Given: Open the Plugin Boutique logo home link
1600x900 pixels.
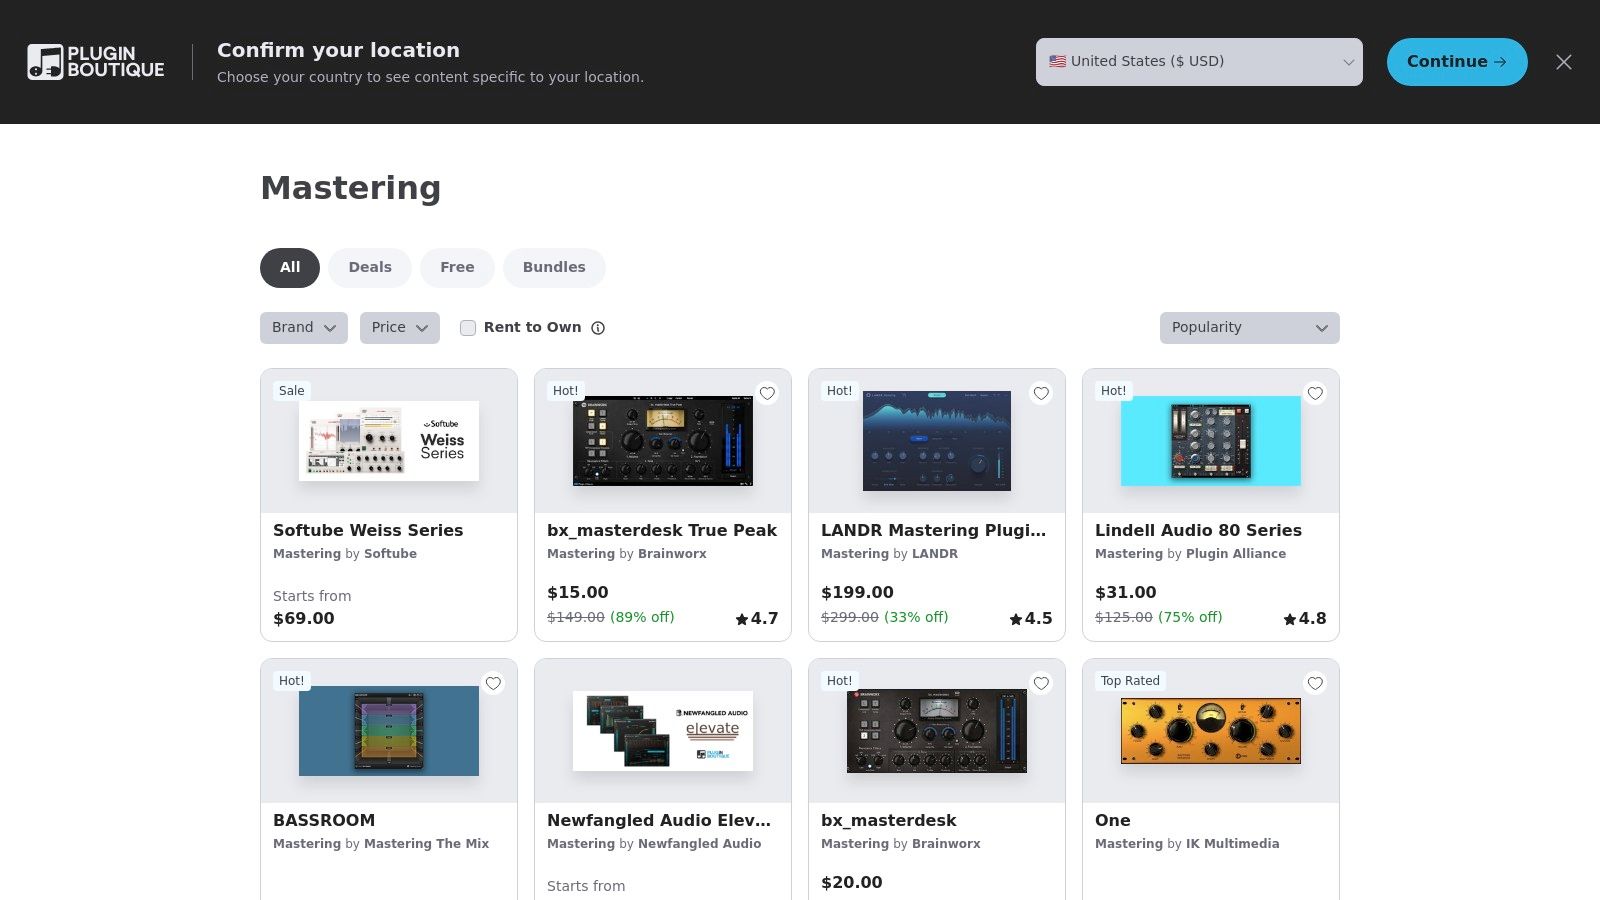Looking at the screenshot, I should click(96, 62).
